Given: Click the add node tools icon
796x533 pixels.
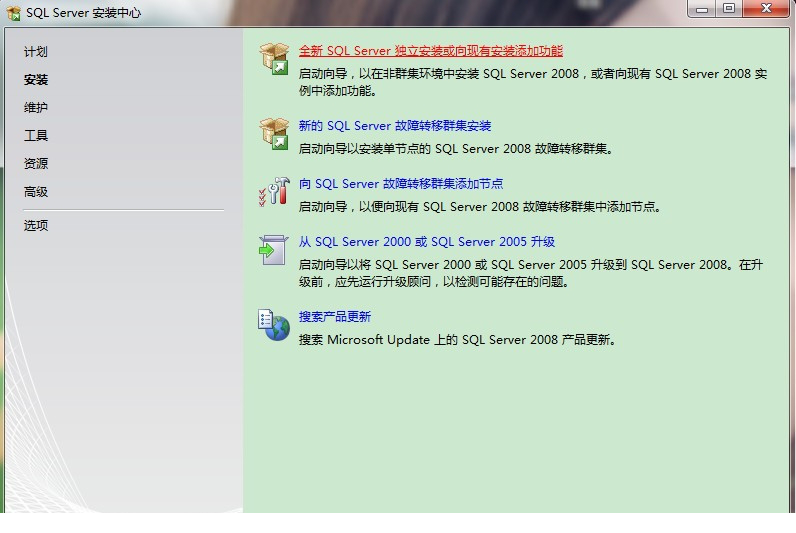Looking at the screenshot, I should click(275, 192).
